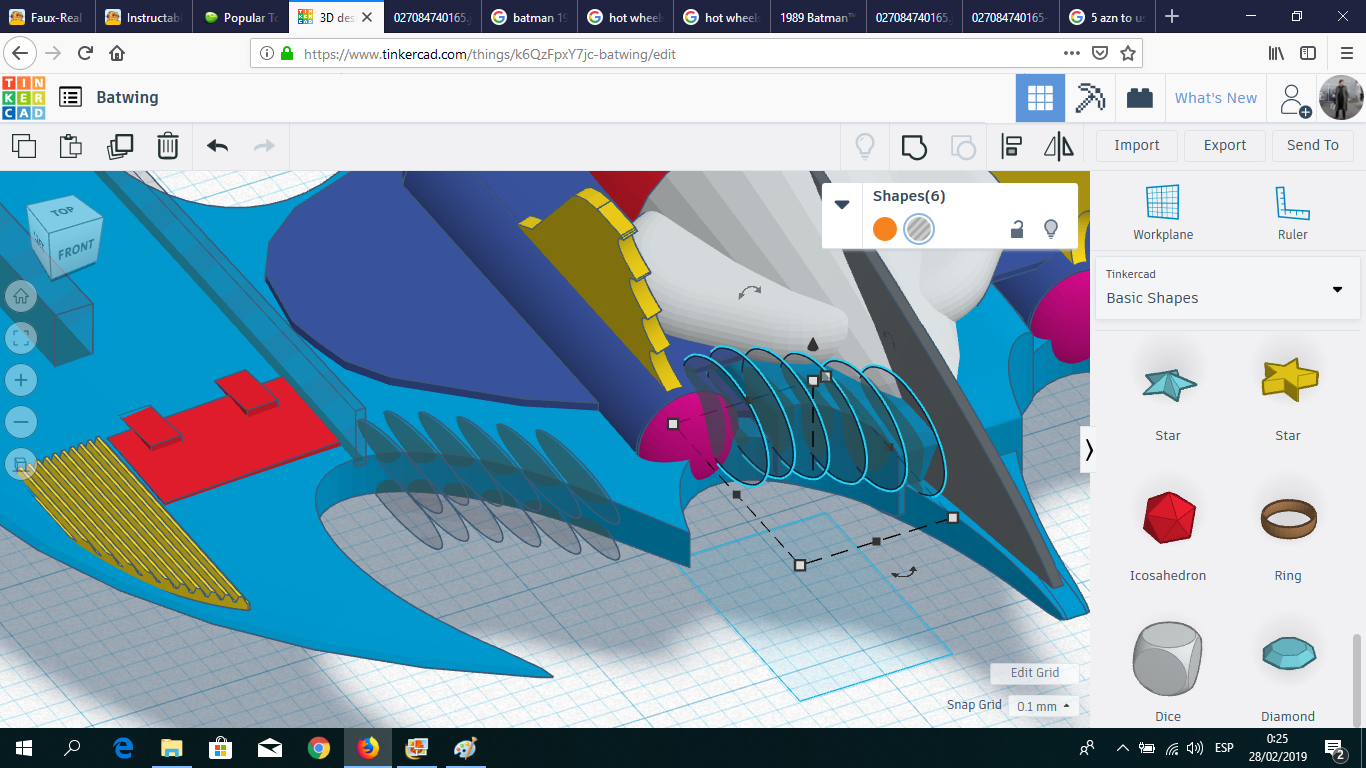The image size is (1366, 768).
Task: Open the Windows Start menu
Action: click(24, 748)
